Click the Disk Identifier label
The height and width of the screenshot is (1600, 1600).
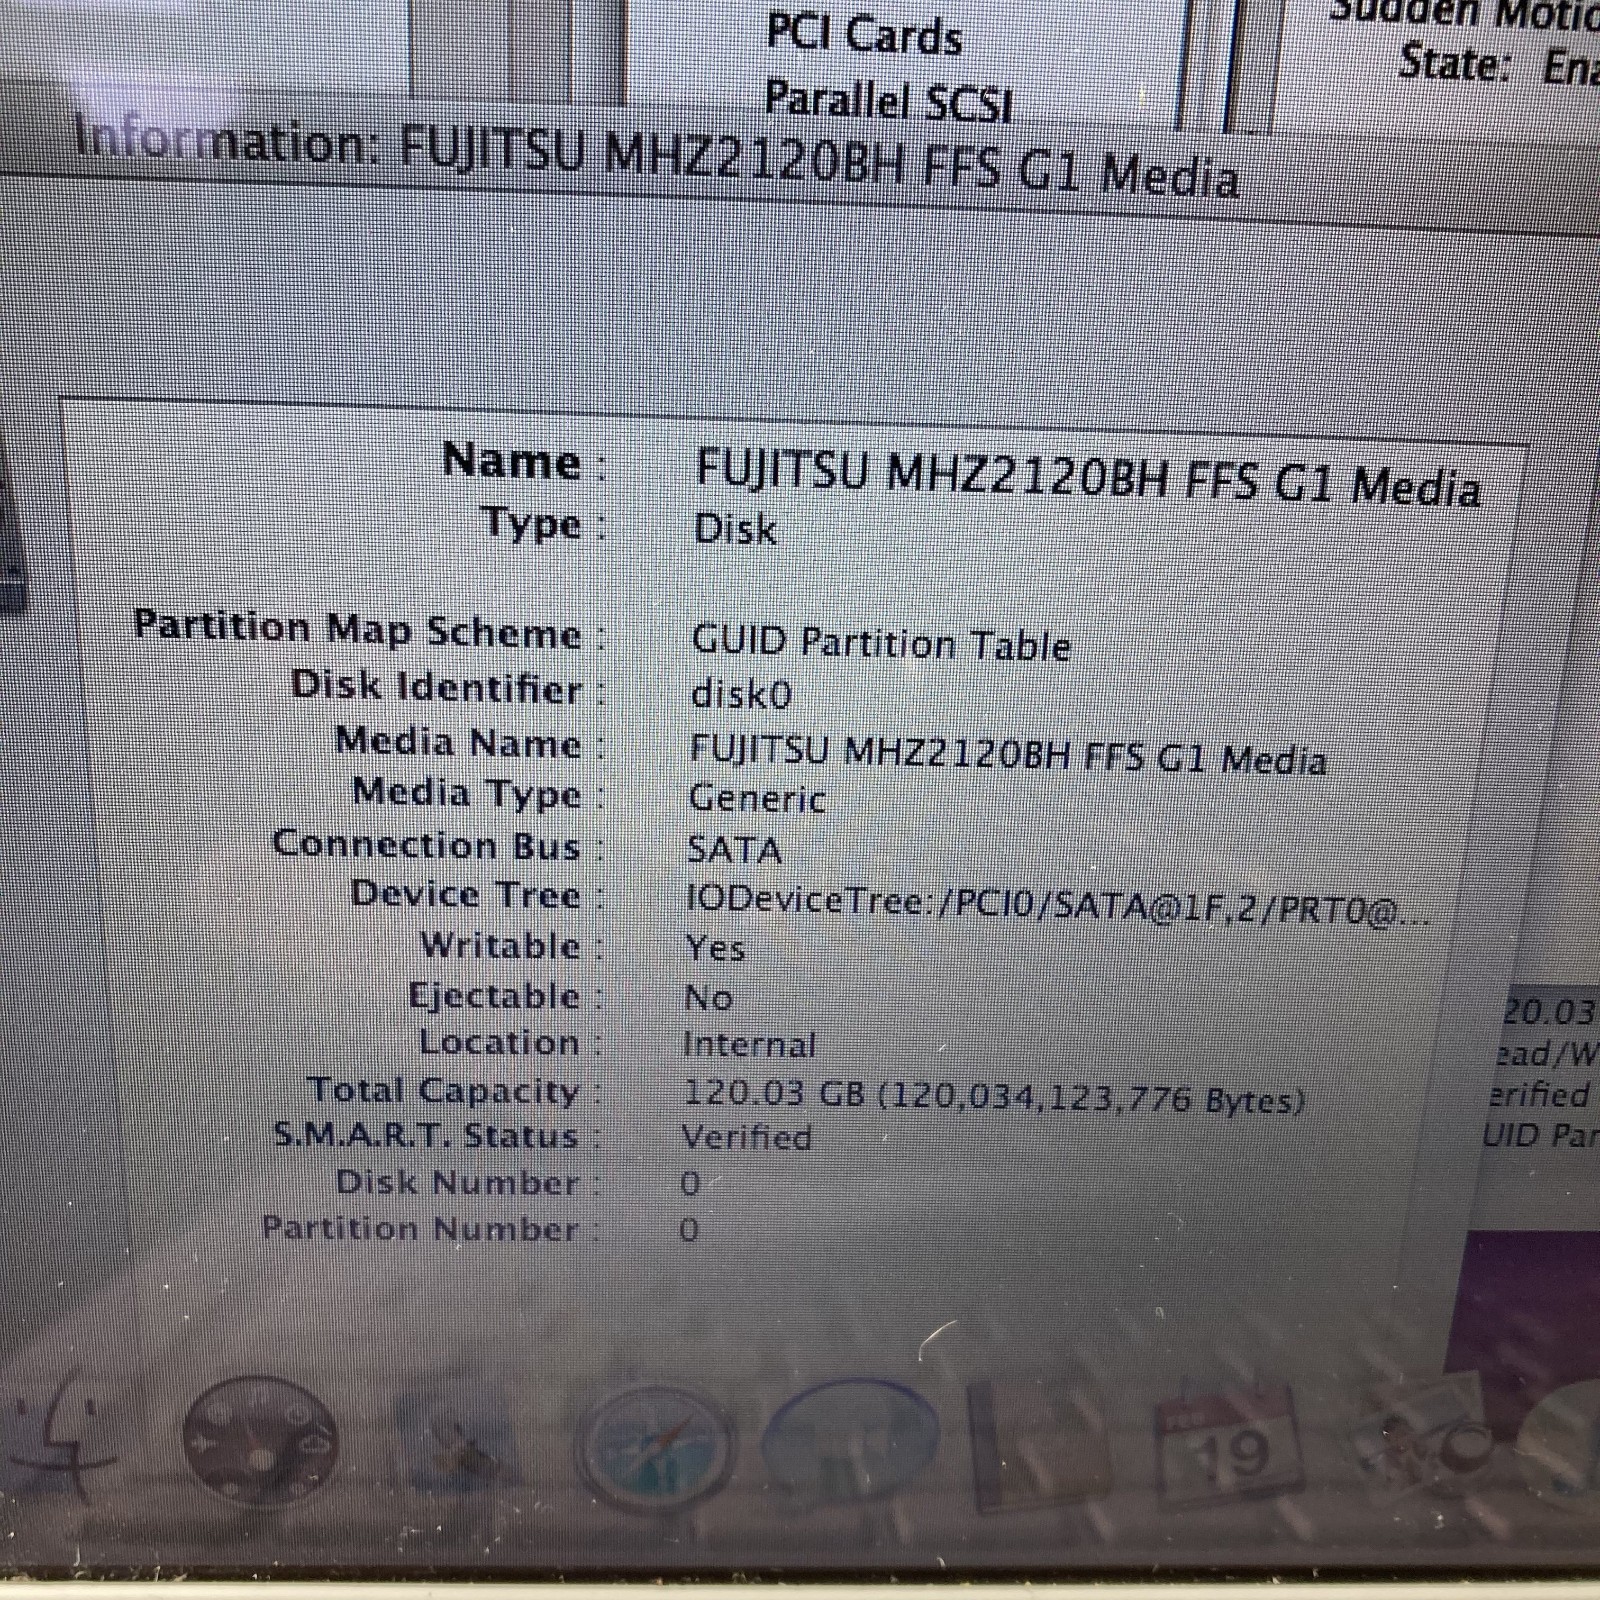click(437, 687)
